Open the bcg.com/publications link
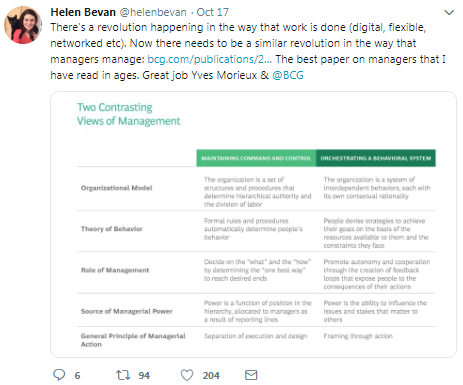This screenshot has height=385, width=463. [x=209, y=59]
